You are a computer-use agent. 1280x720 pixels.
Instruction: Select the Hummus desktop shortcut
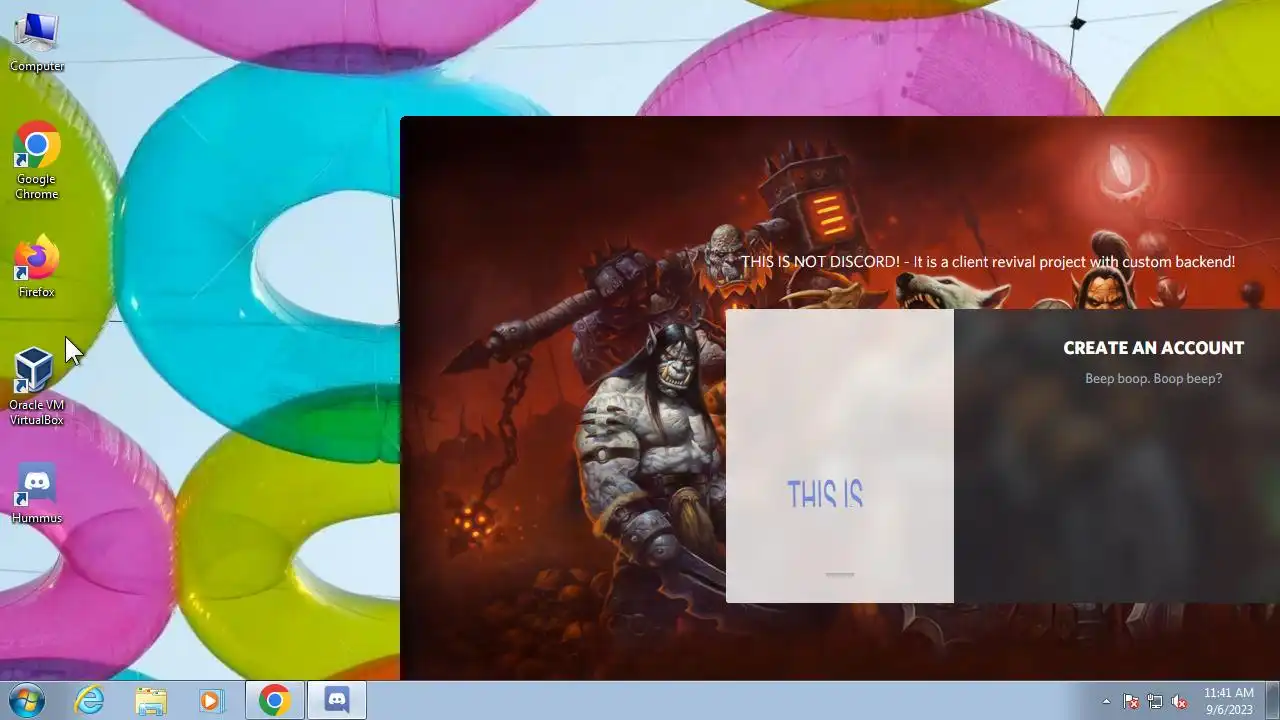click(37, 494)
